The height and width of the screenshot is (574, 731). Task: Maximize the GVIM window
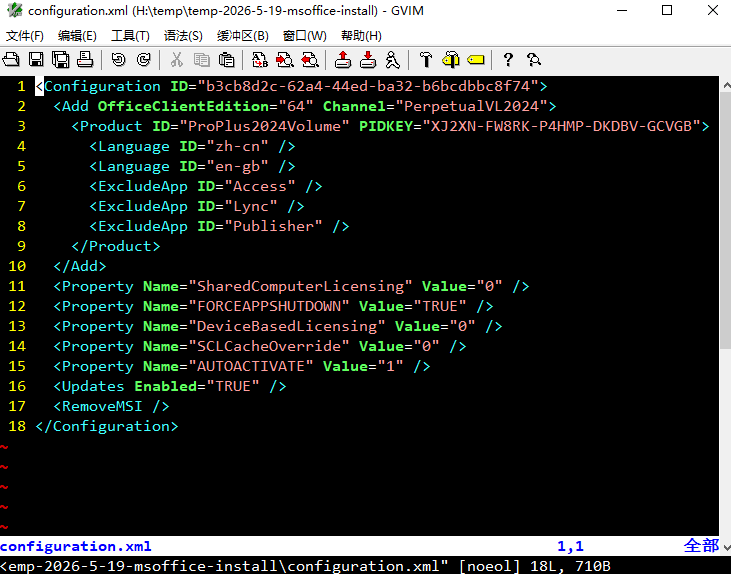(x=667, y=10)
